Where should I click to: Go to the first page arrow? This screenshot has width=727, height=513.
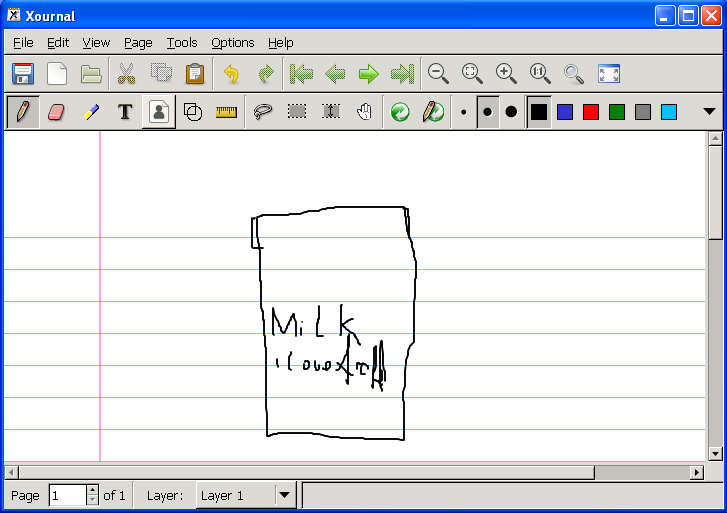301,74
